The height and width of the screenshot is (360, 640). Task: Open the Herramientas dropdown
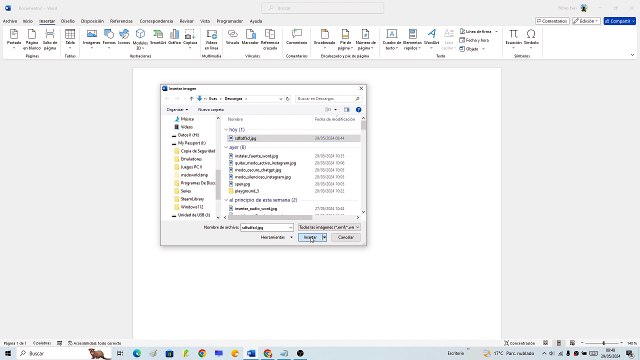pos(277,237)
